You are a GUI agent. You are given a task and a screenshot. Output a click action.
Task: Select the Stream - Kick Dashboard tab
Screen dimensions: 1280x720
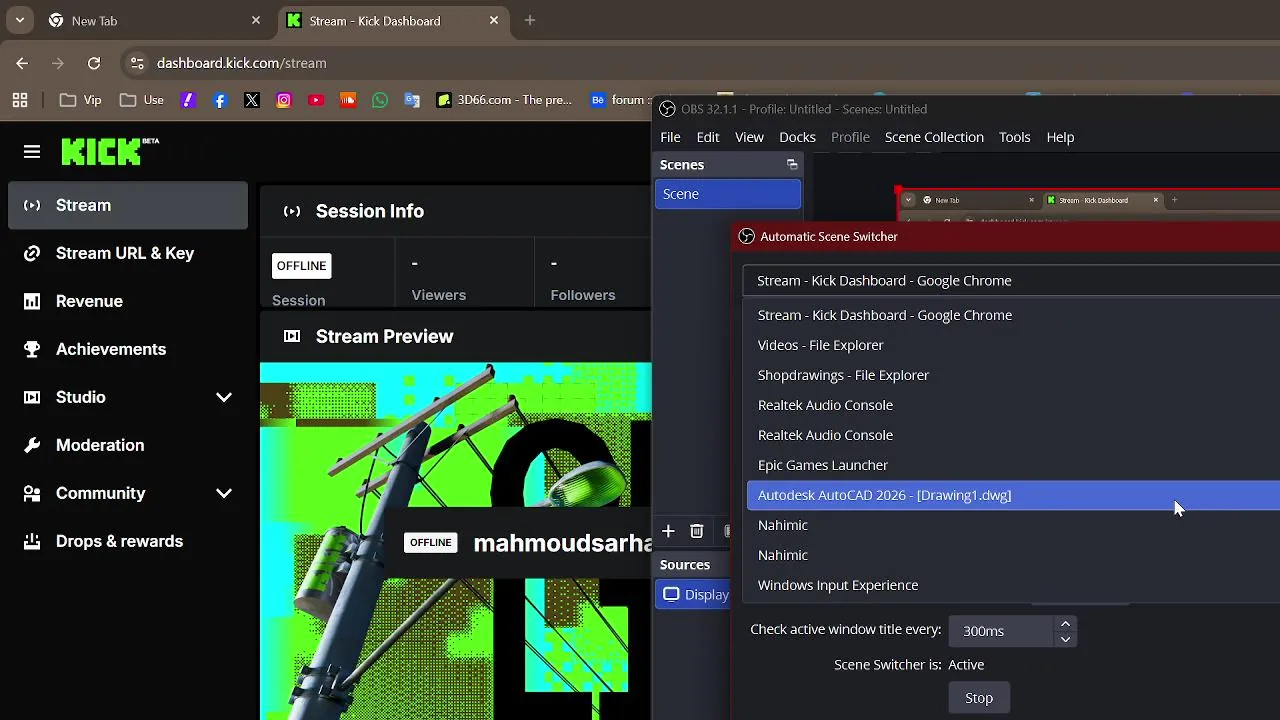392,20
